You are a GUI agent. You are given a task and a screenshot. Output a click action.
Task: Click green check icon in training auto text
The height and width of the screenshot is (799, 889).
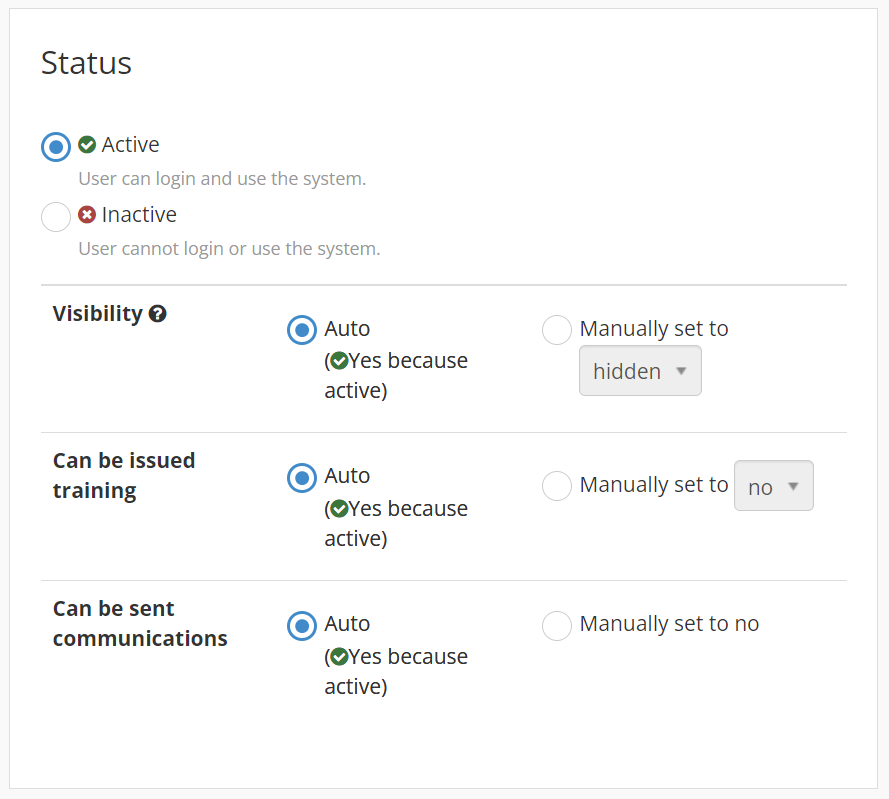click(339, 509)
